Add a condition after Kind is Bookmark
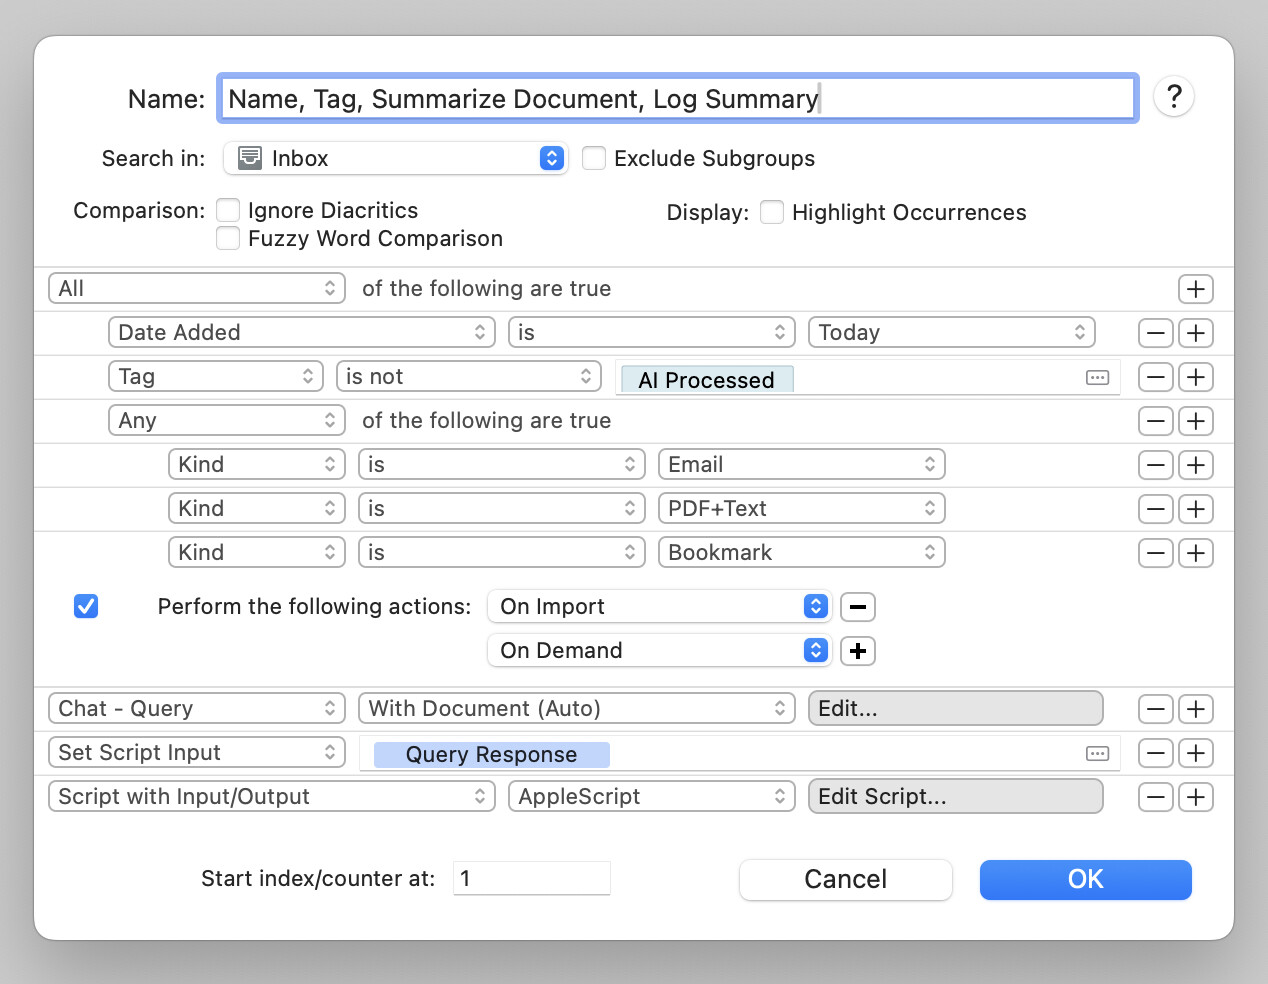This screenshot has height=984, width=1268. point(1196,553)
